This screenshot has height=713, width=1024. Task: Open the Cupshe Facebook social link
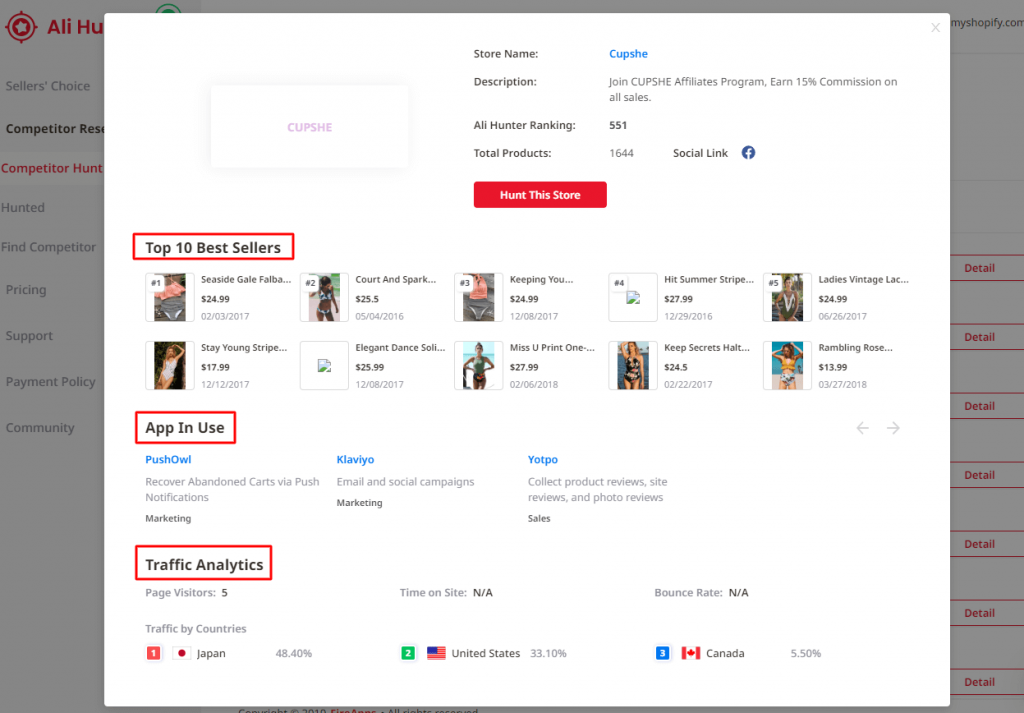[x=748, y=153]
